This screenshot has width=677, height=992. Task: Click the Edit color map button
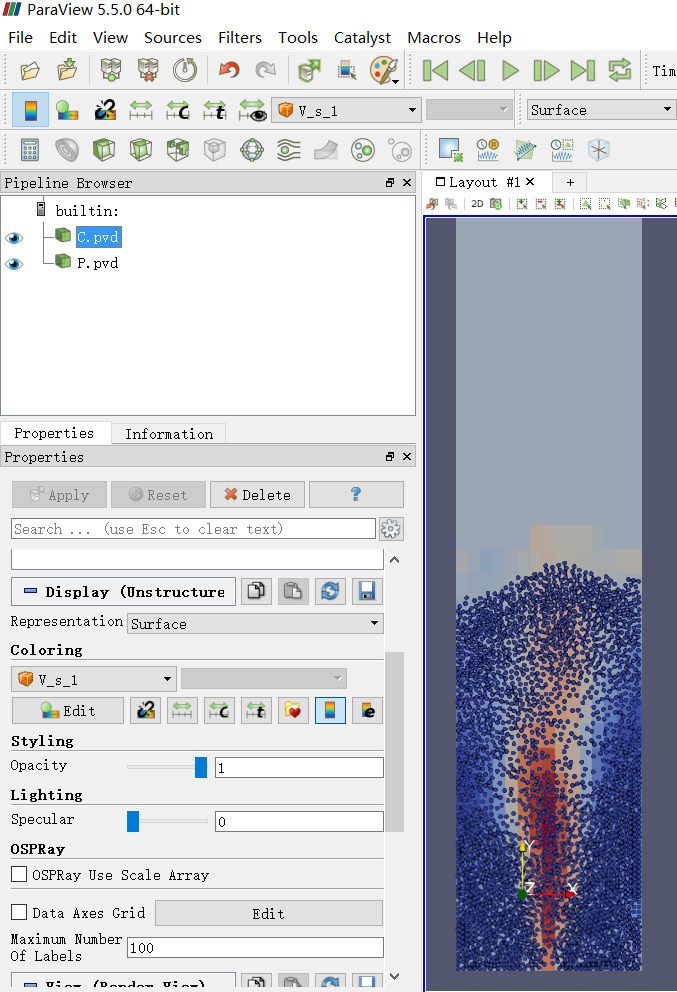point(68,710)
